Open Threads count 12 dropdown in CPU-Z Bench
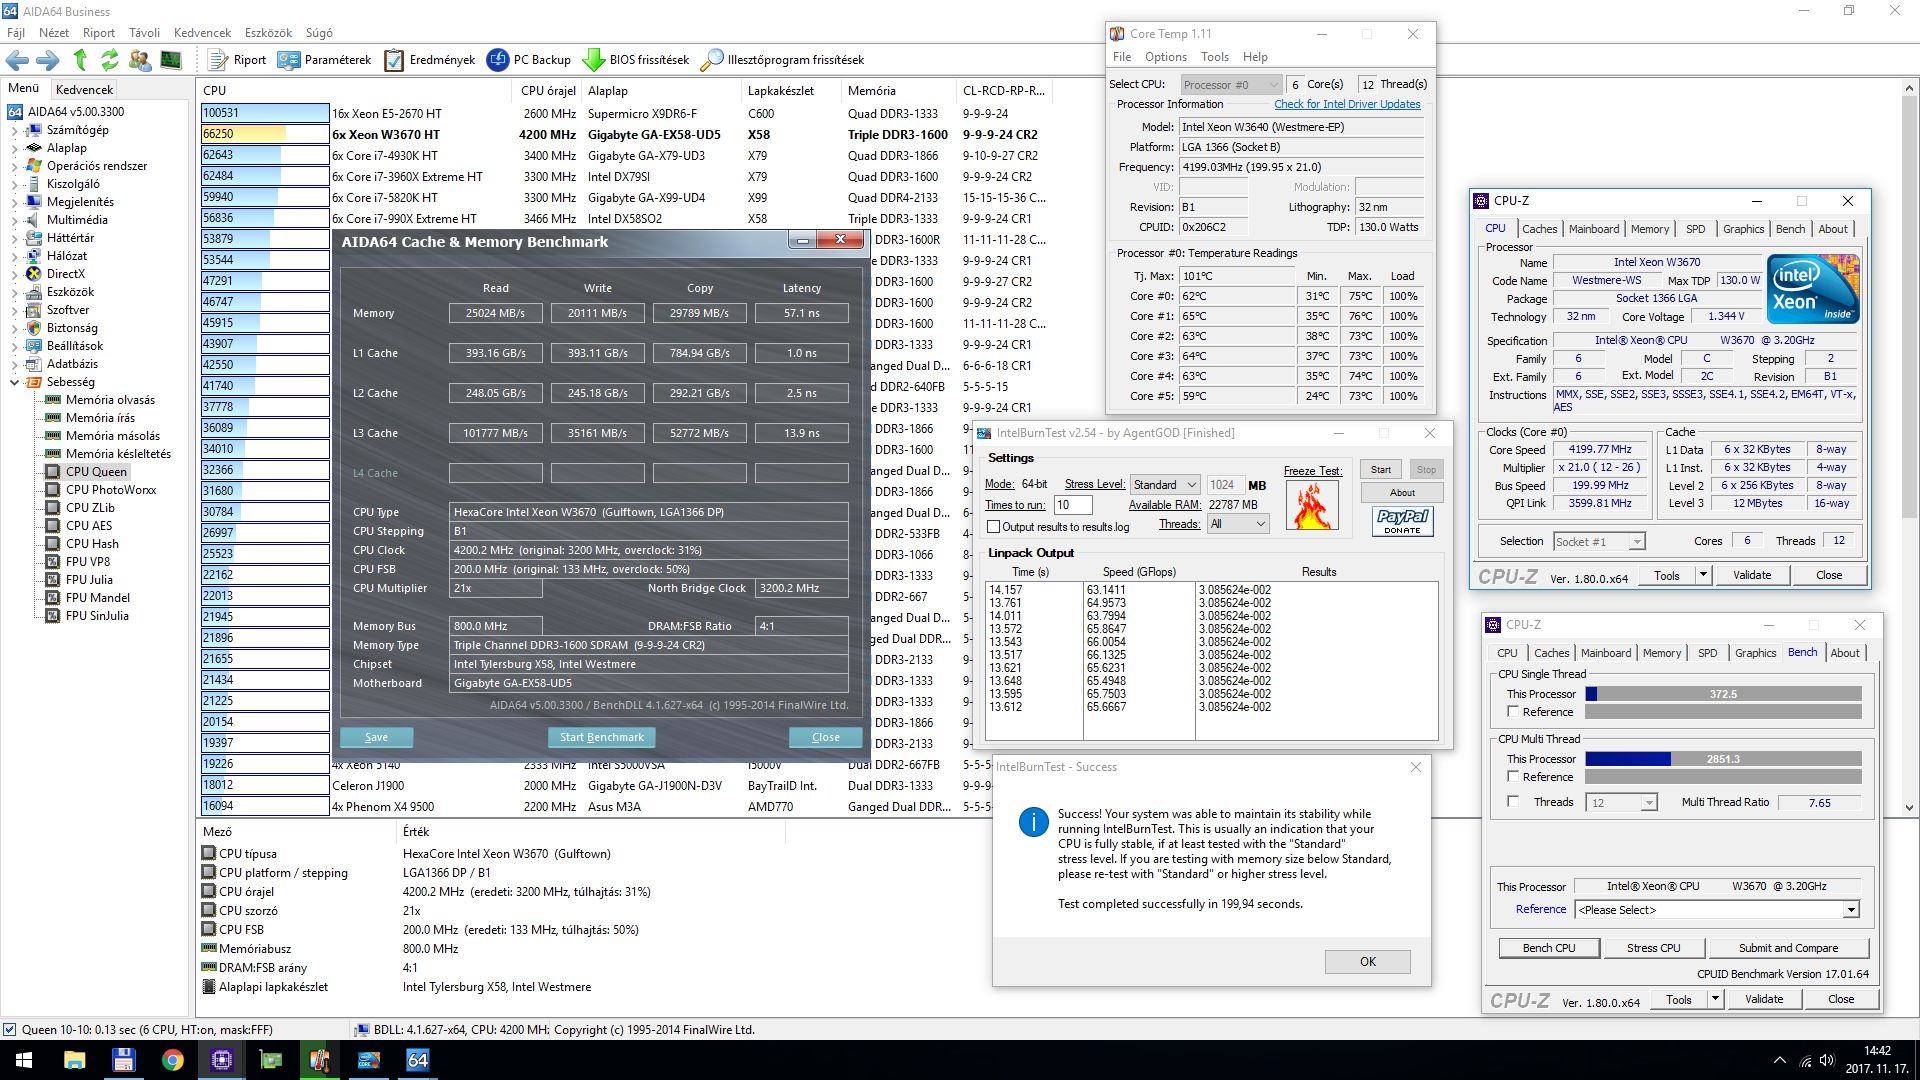This screenshot has height=1080, width=1920. pos(1621,802)
